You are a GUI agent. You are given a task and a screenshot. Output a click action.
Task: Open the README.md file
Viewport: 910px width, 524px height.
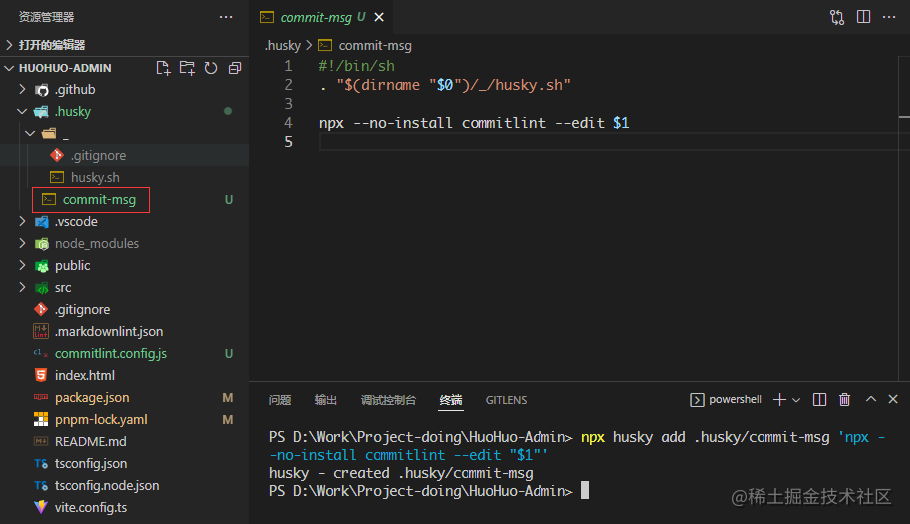click(124, 442)
